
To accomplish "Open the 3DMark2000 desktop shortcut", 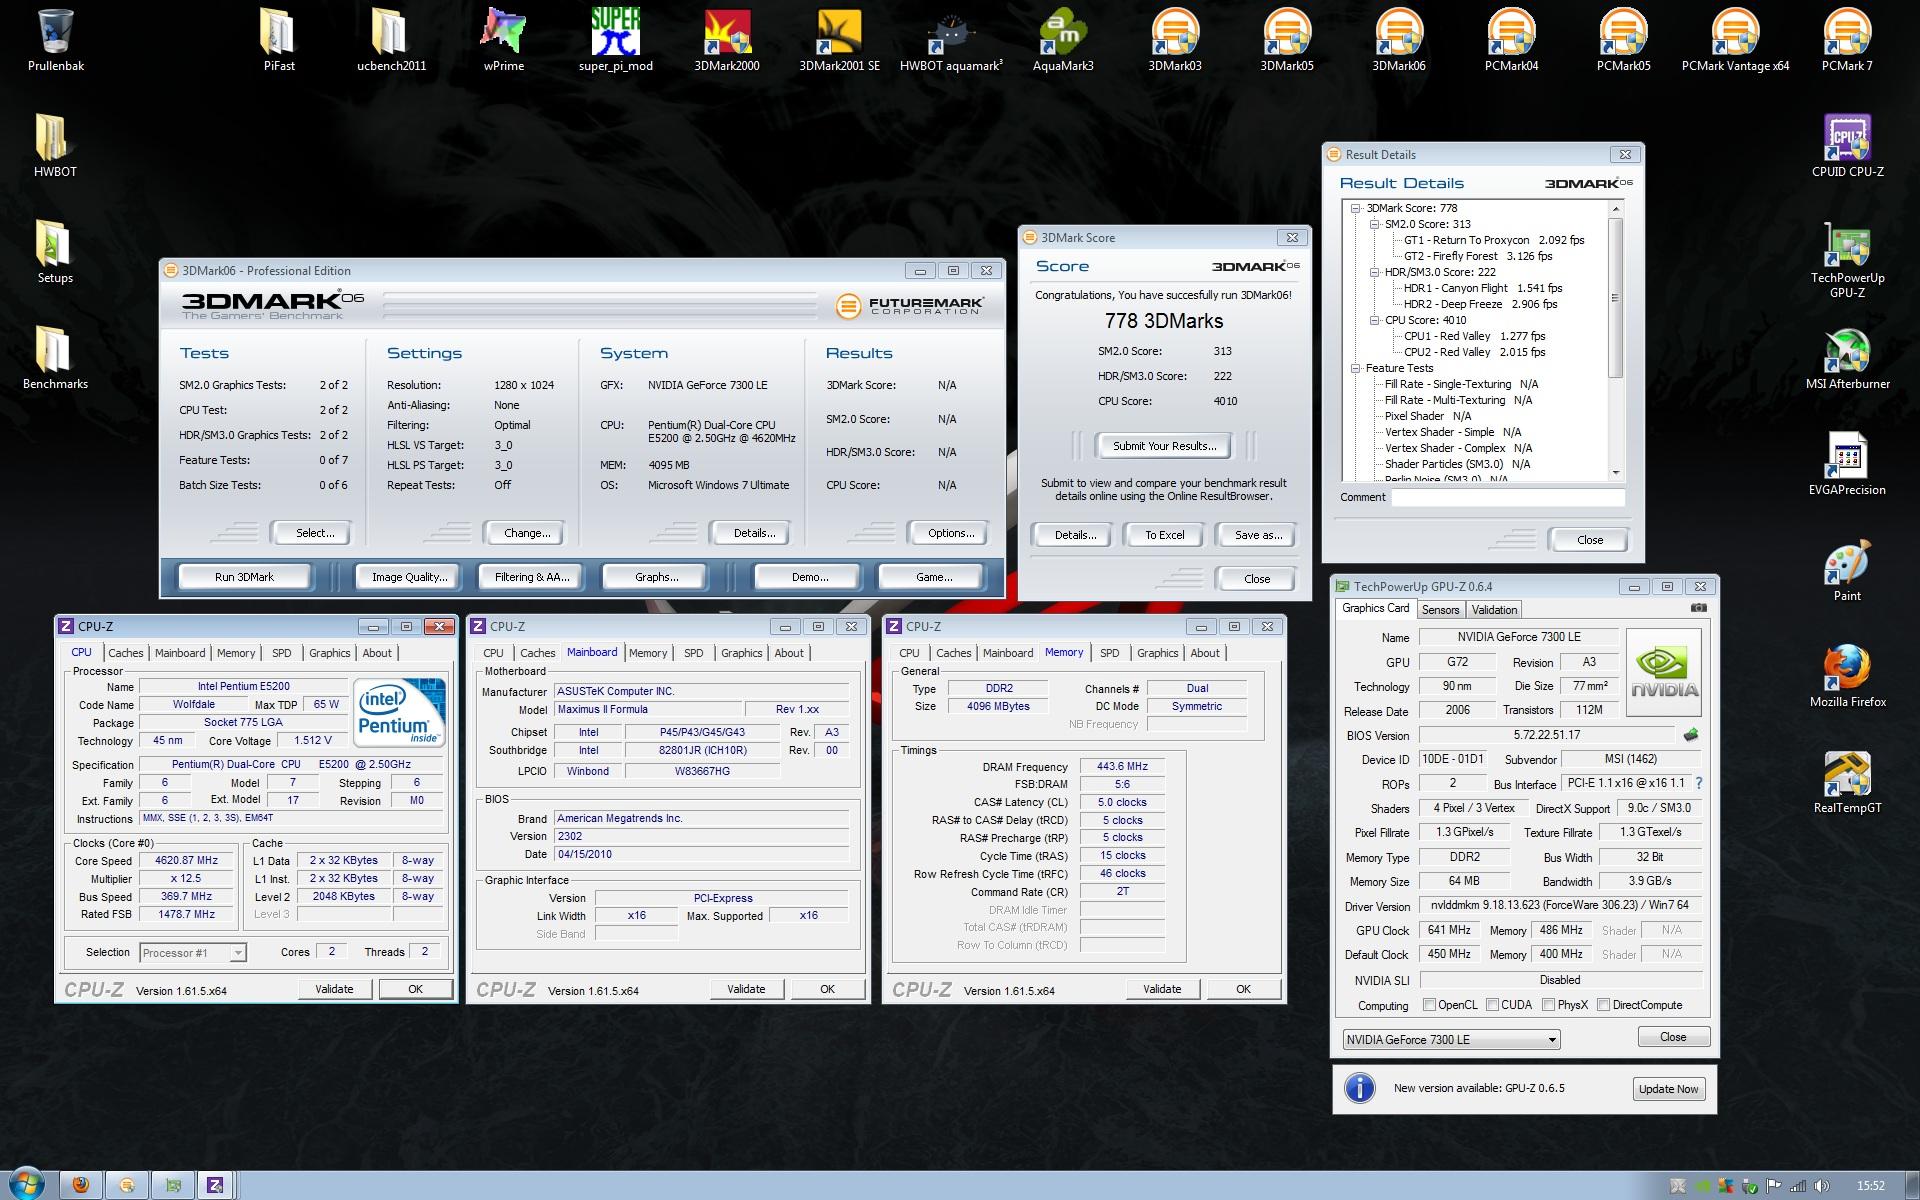I will [727, 40].
